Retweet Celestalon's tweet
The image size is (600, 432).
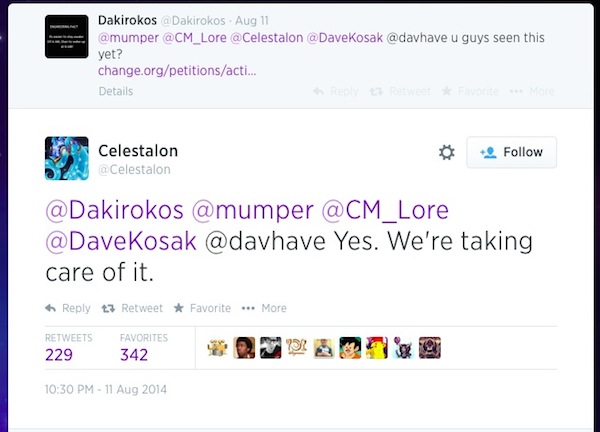click(x=133, y=308)
